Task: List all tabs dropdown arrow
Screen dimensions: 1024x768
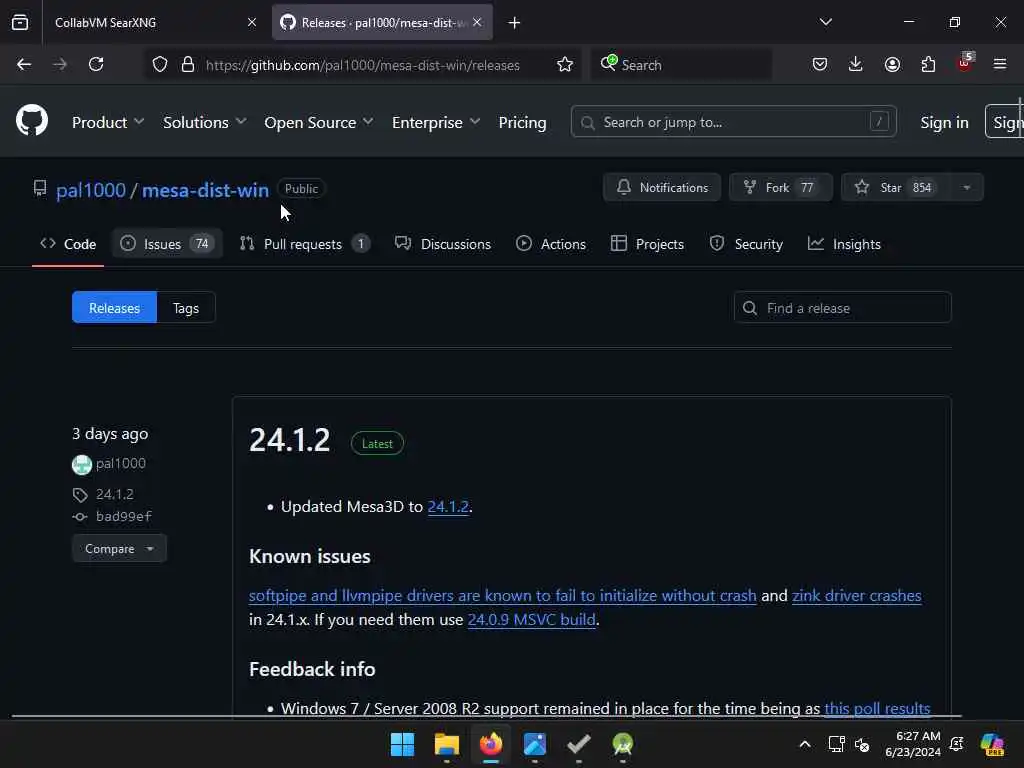Action: [826, 22]
